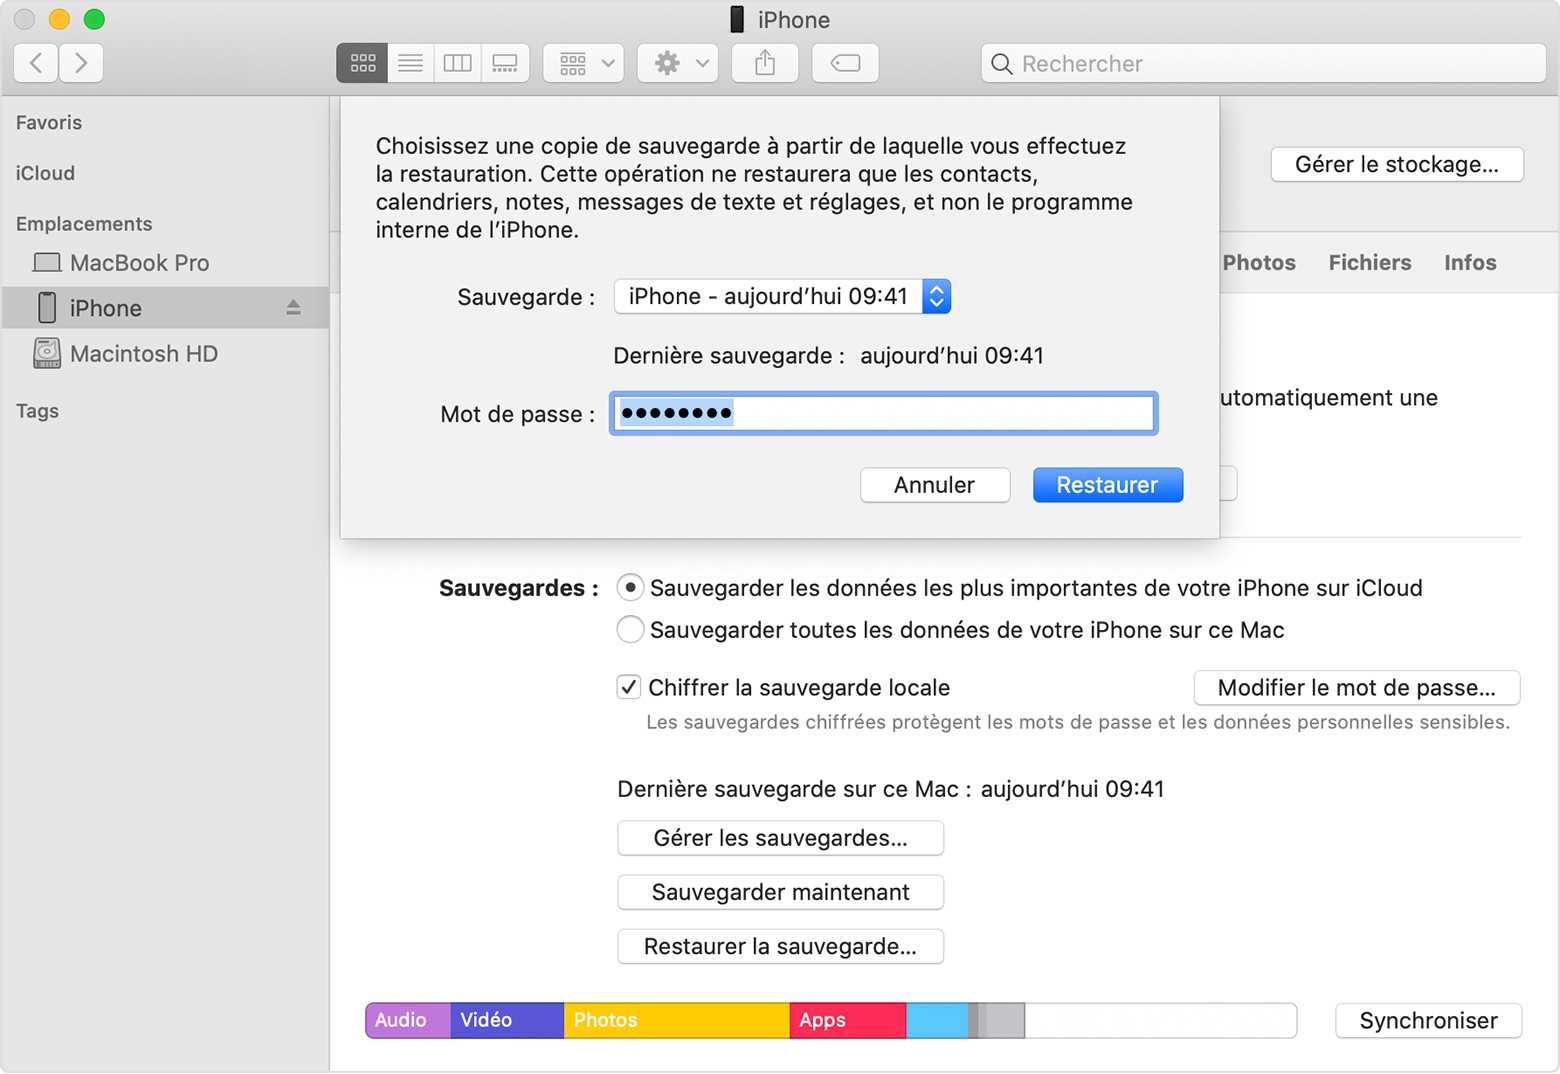This screenshot has width=1560, height=1074.
Task: Eject the iPhone from sidebar
Action: coord(293,308)
